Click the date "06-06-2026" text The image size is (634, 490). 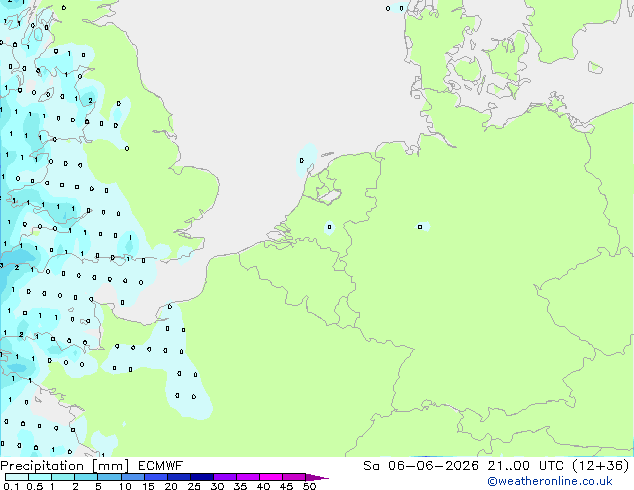tap(433, 466)
